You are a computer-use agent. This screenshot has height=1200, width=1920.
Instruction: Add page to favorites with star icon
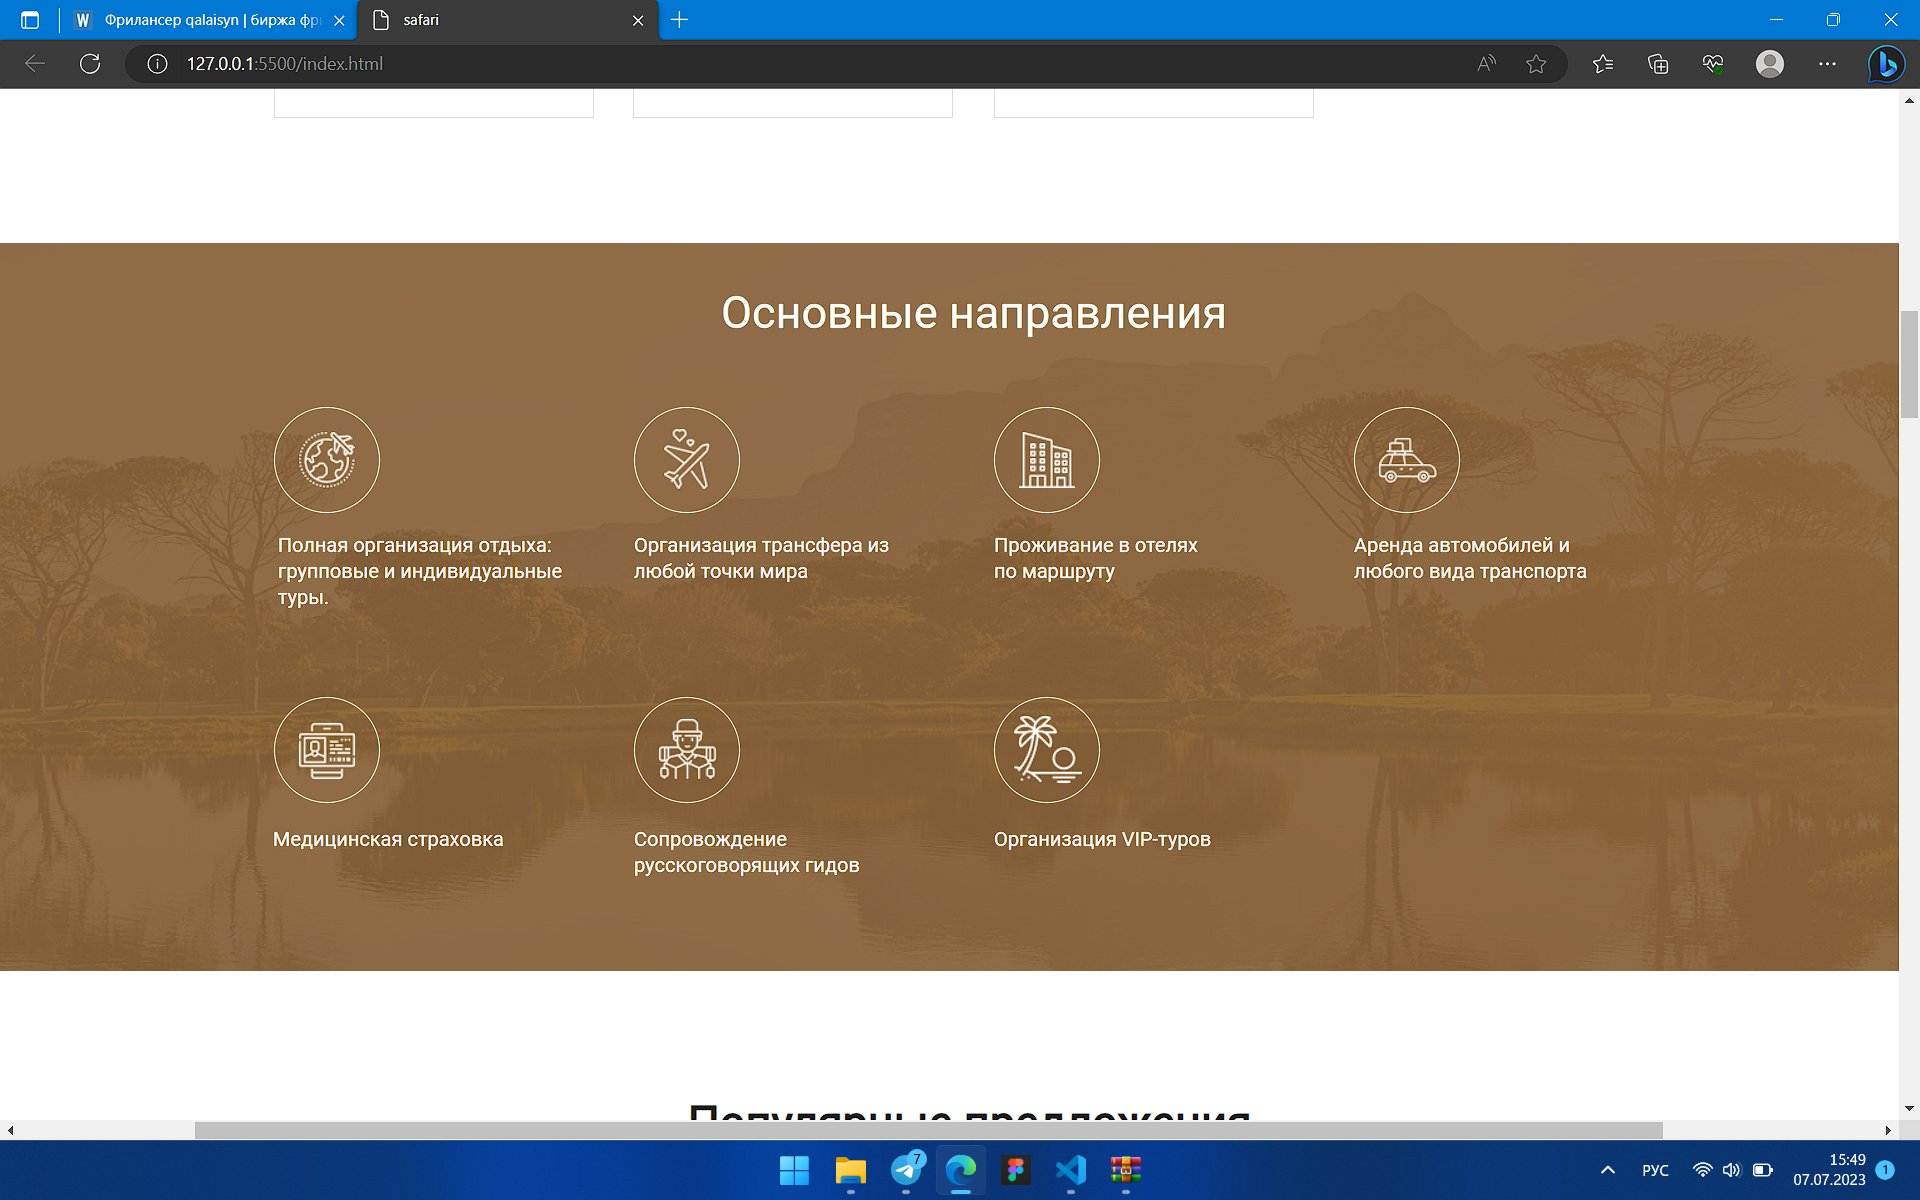click(x=1536, y=64)
